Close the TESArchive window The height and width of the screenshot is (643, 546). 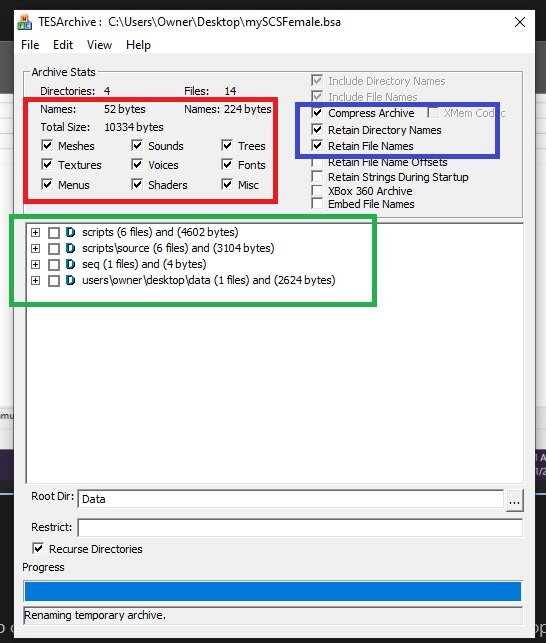[x=520, y=22]
